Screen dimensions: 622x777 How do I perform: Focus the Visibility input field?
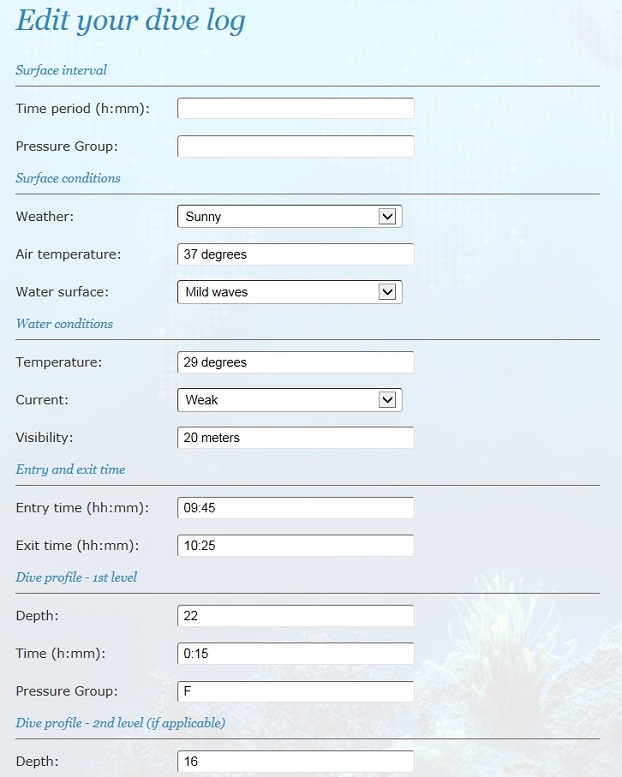pyautogui.click(x=295, y=437)
